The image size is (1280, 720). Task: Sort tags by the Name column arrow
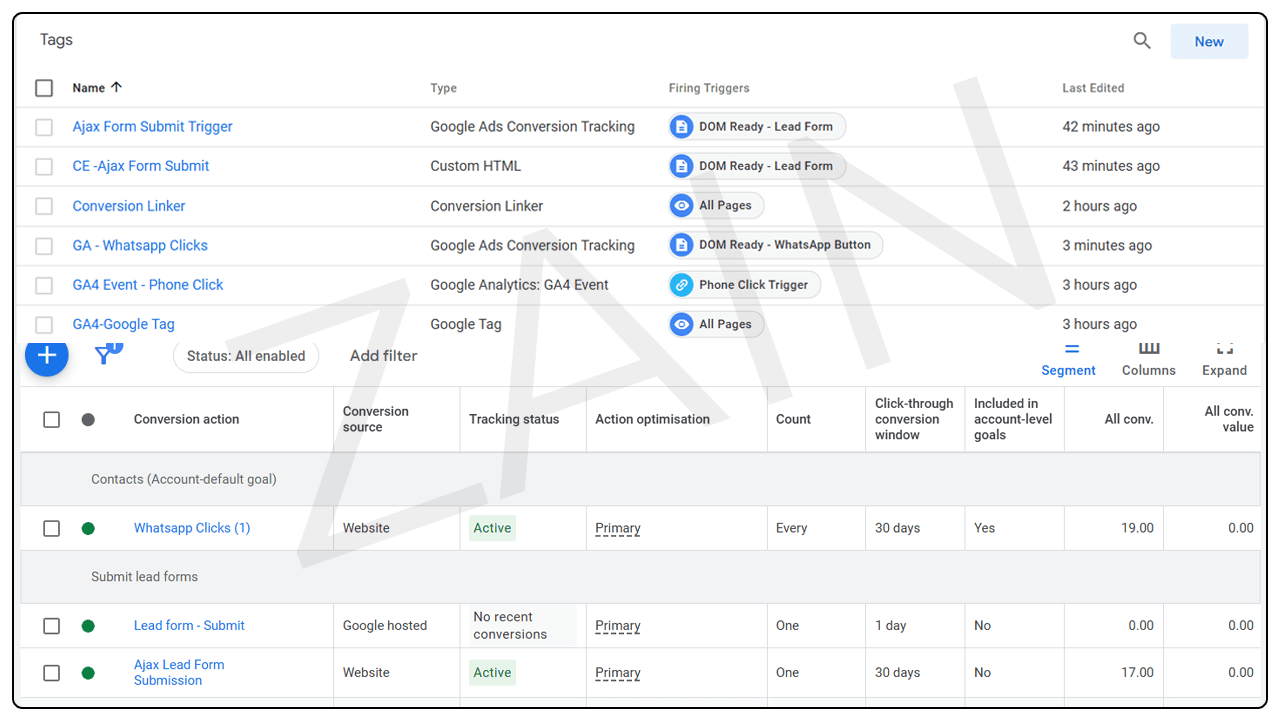(x=116, y=88)
